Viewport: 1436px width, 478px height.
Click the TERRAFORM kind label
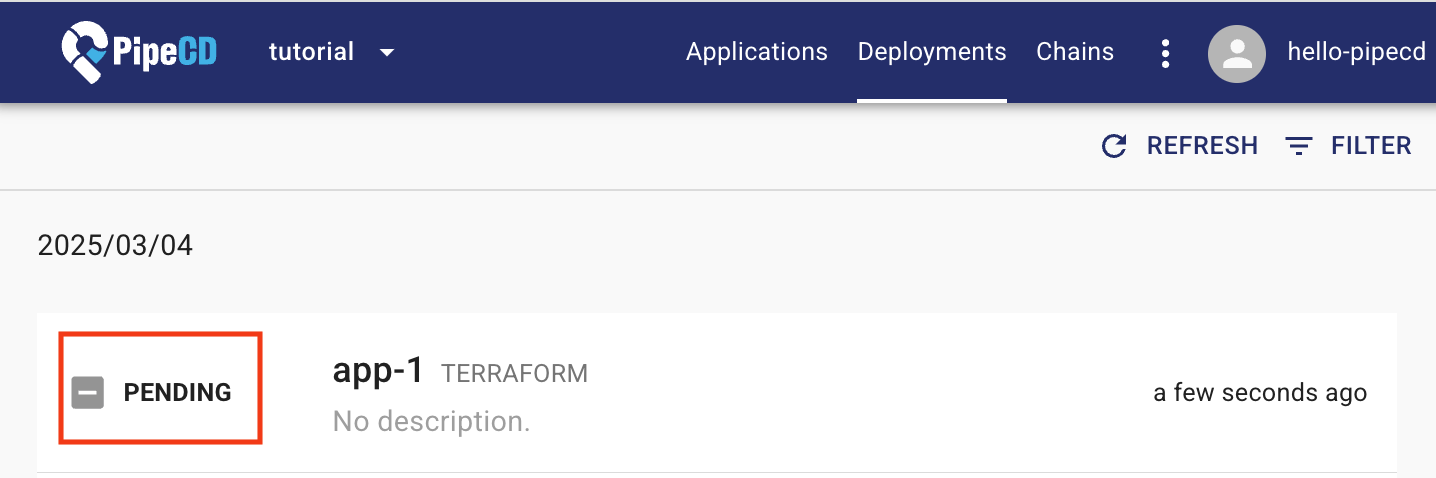tap(514, 374)
